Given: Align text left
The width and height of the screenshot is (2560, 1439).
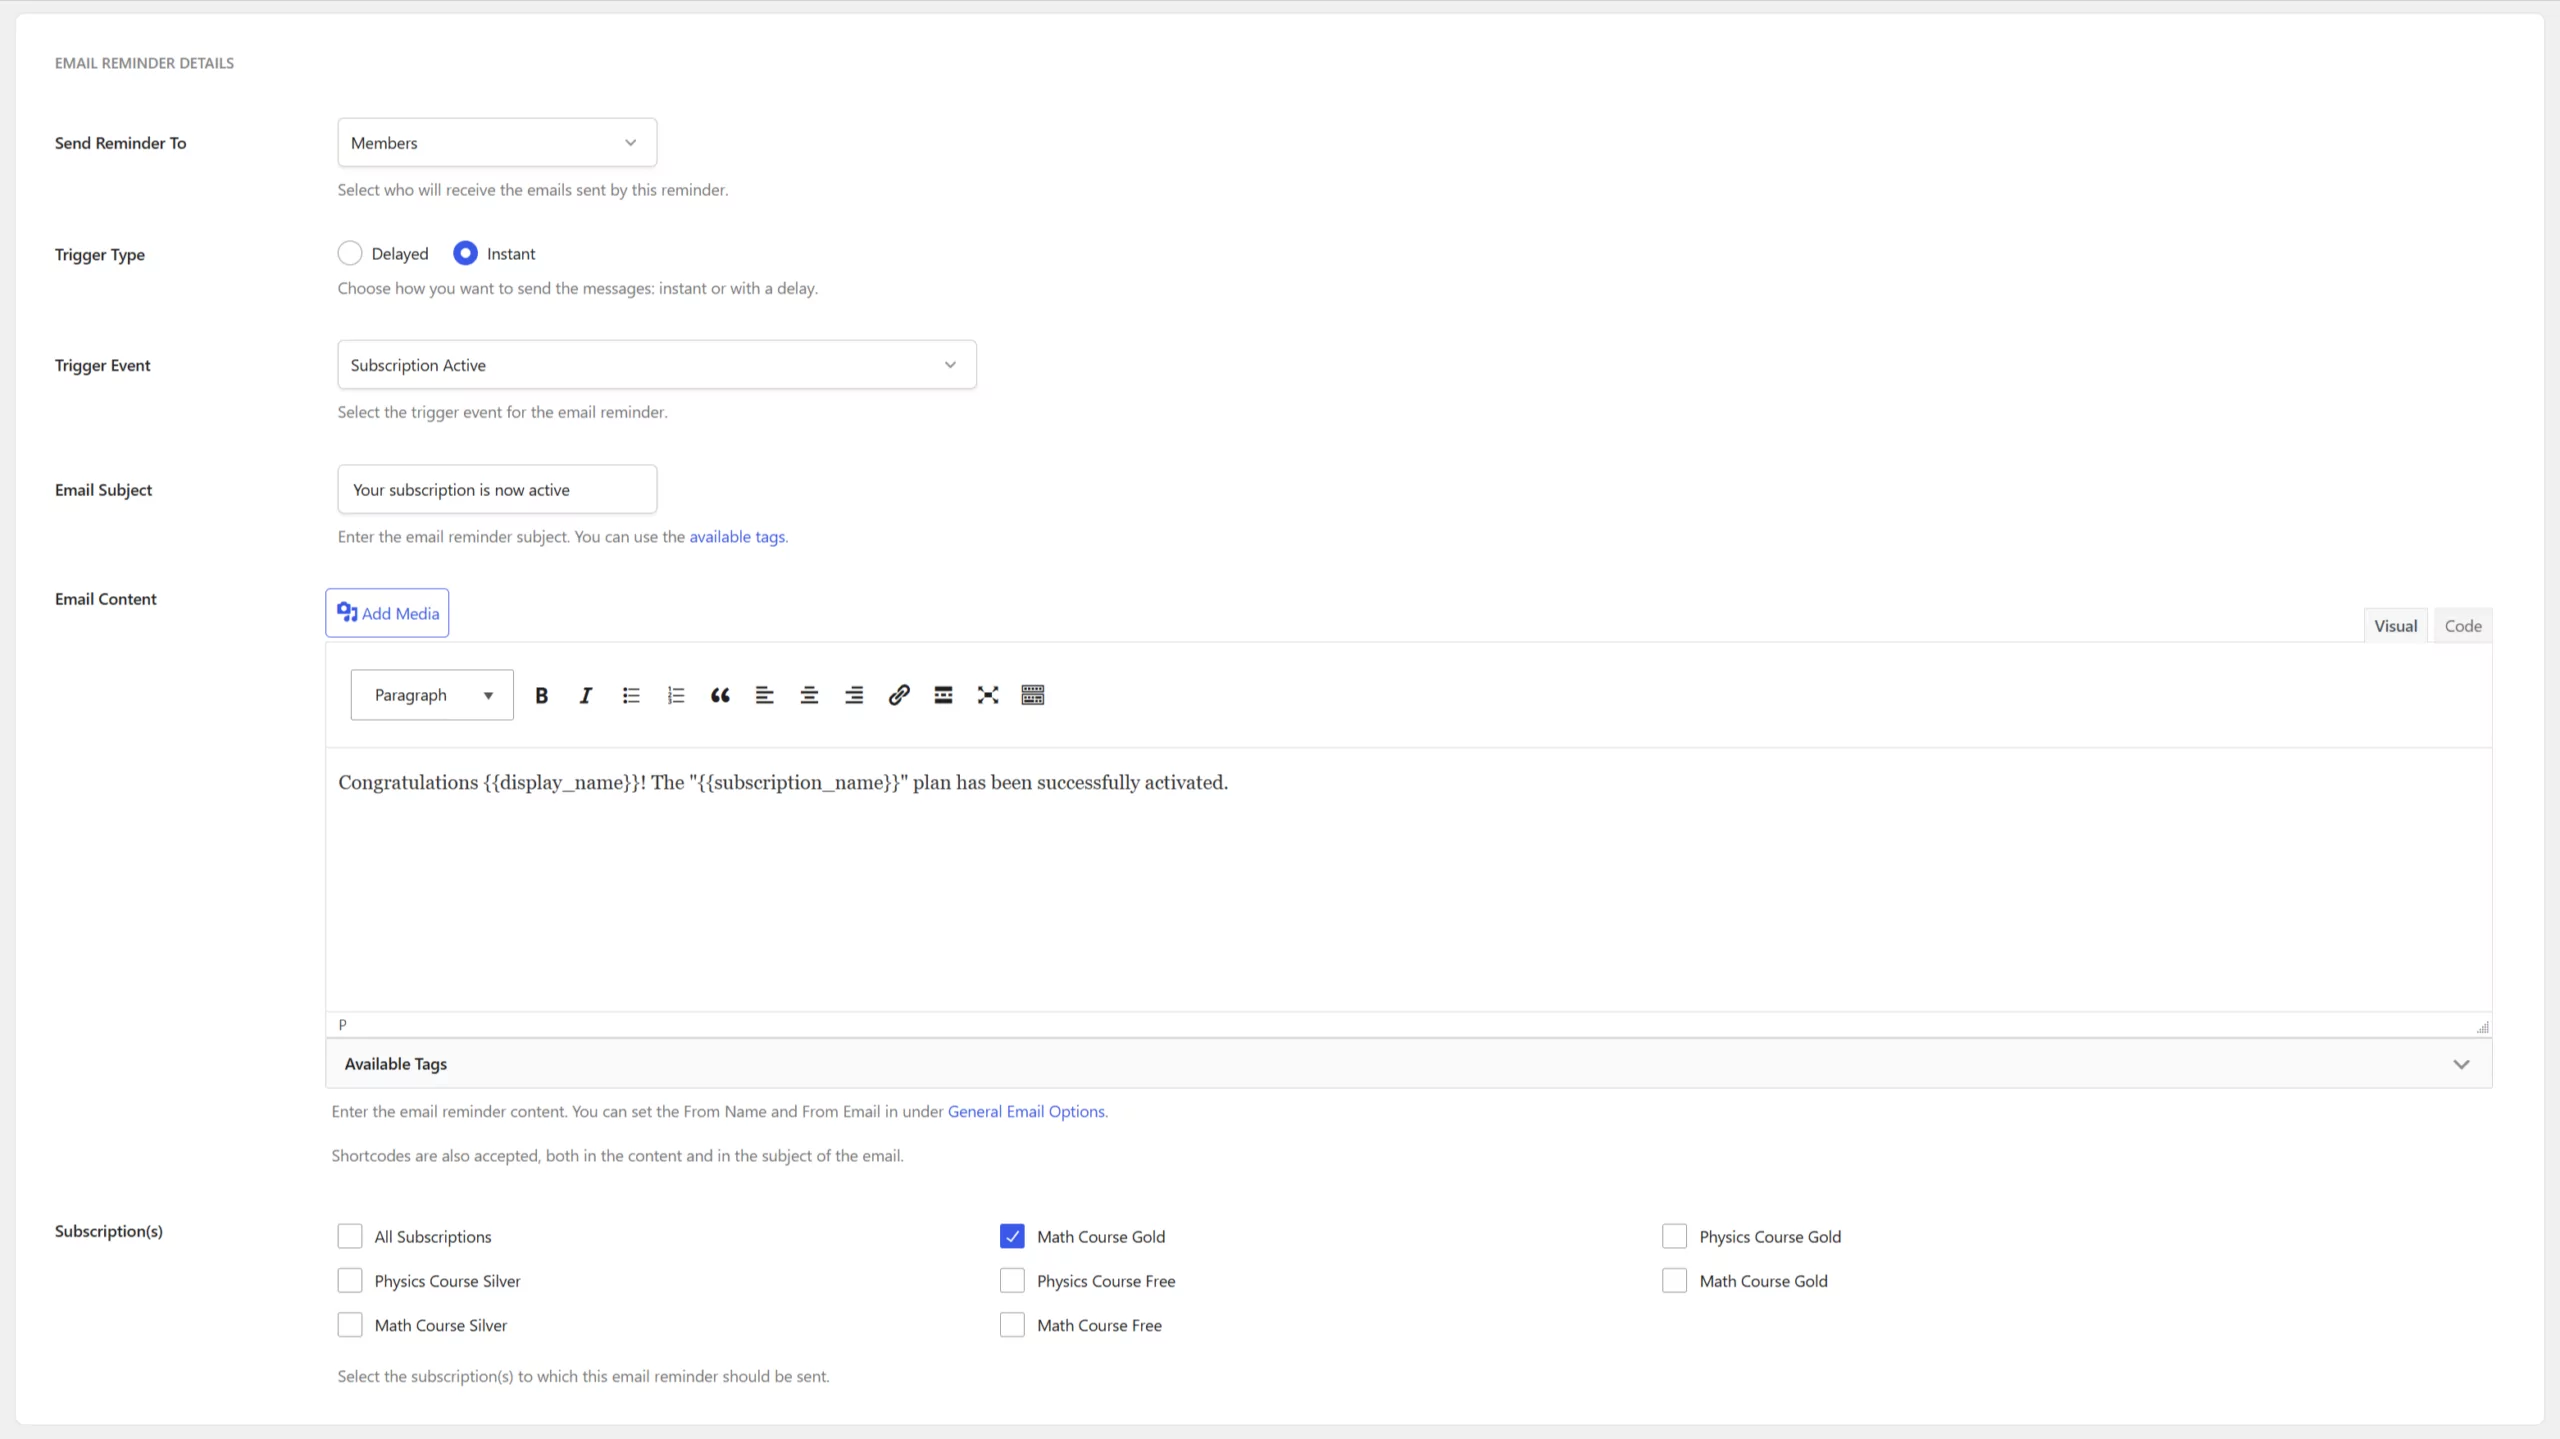Looking at the screenshot, I should [x=765, y=695].
